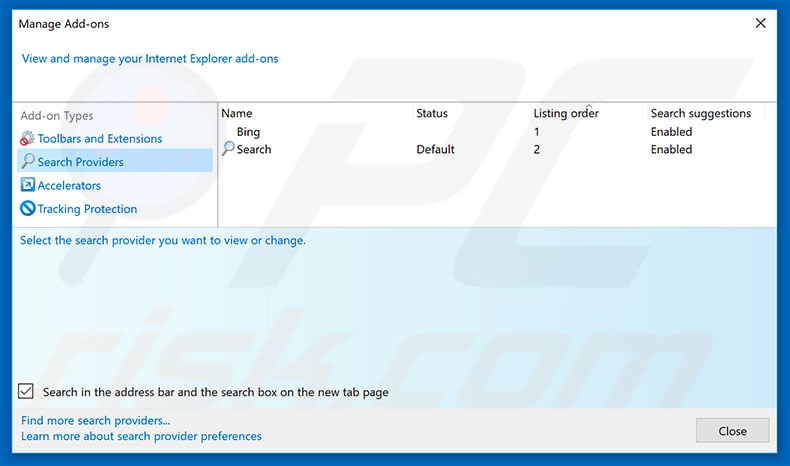Click listing order value 2 for Search
The width and height of the screenshot is (790, 466).
click(537, 149)
